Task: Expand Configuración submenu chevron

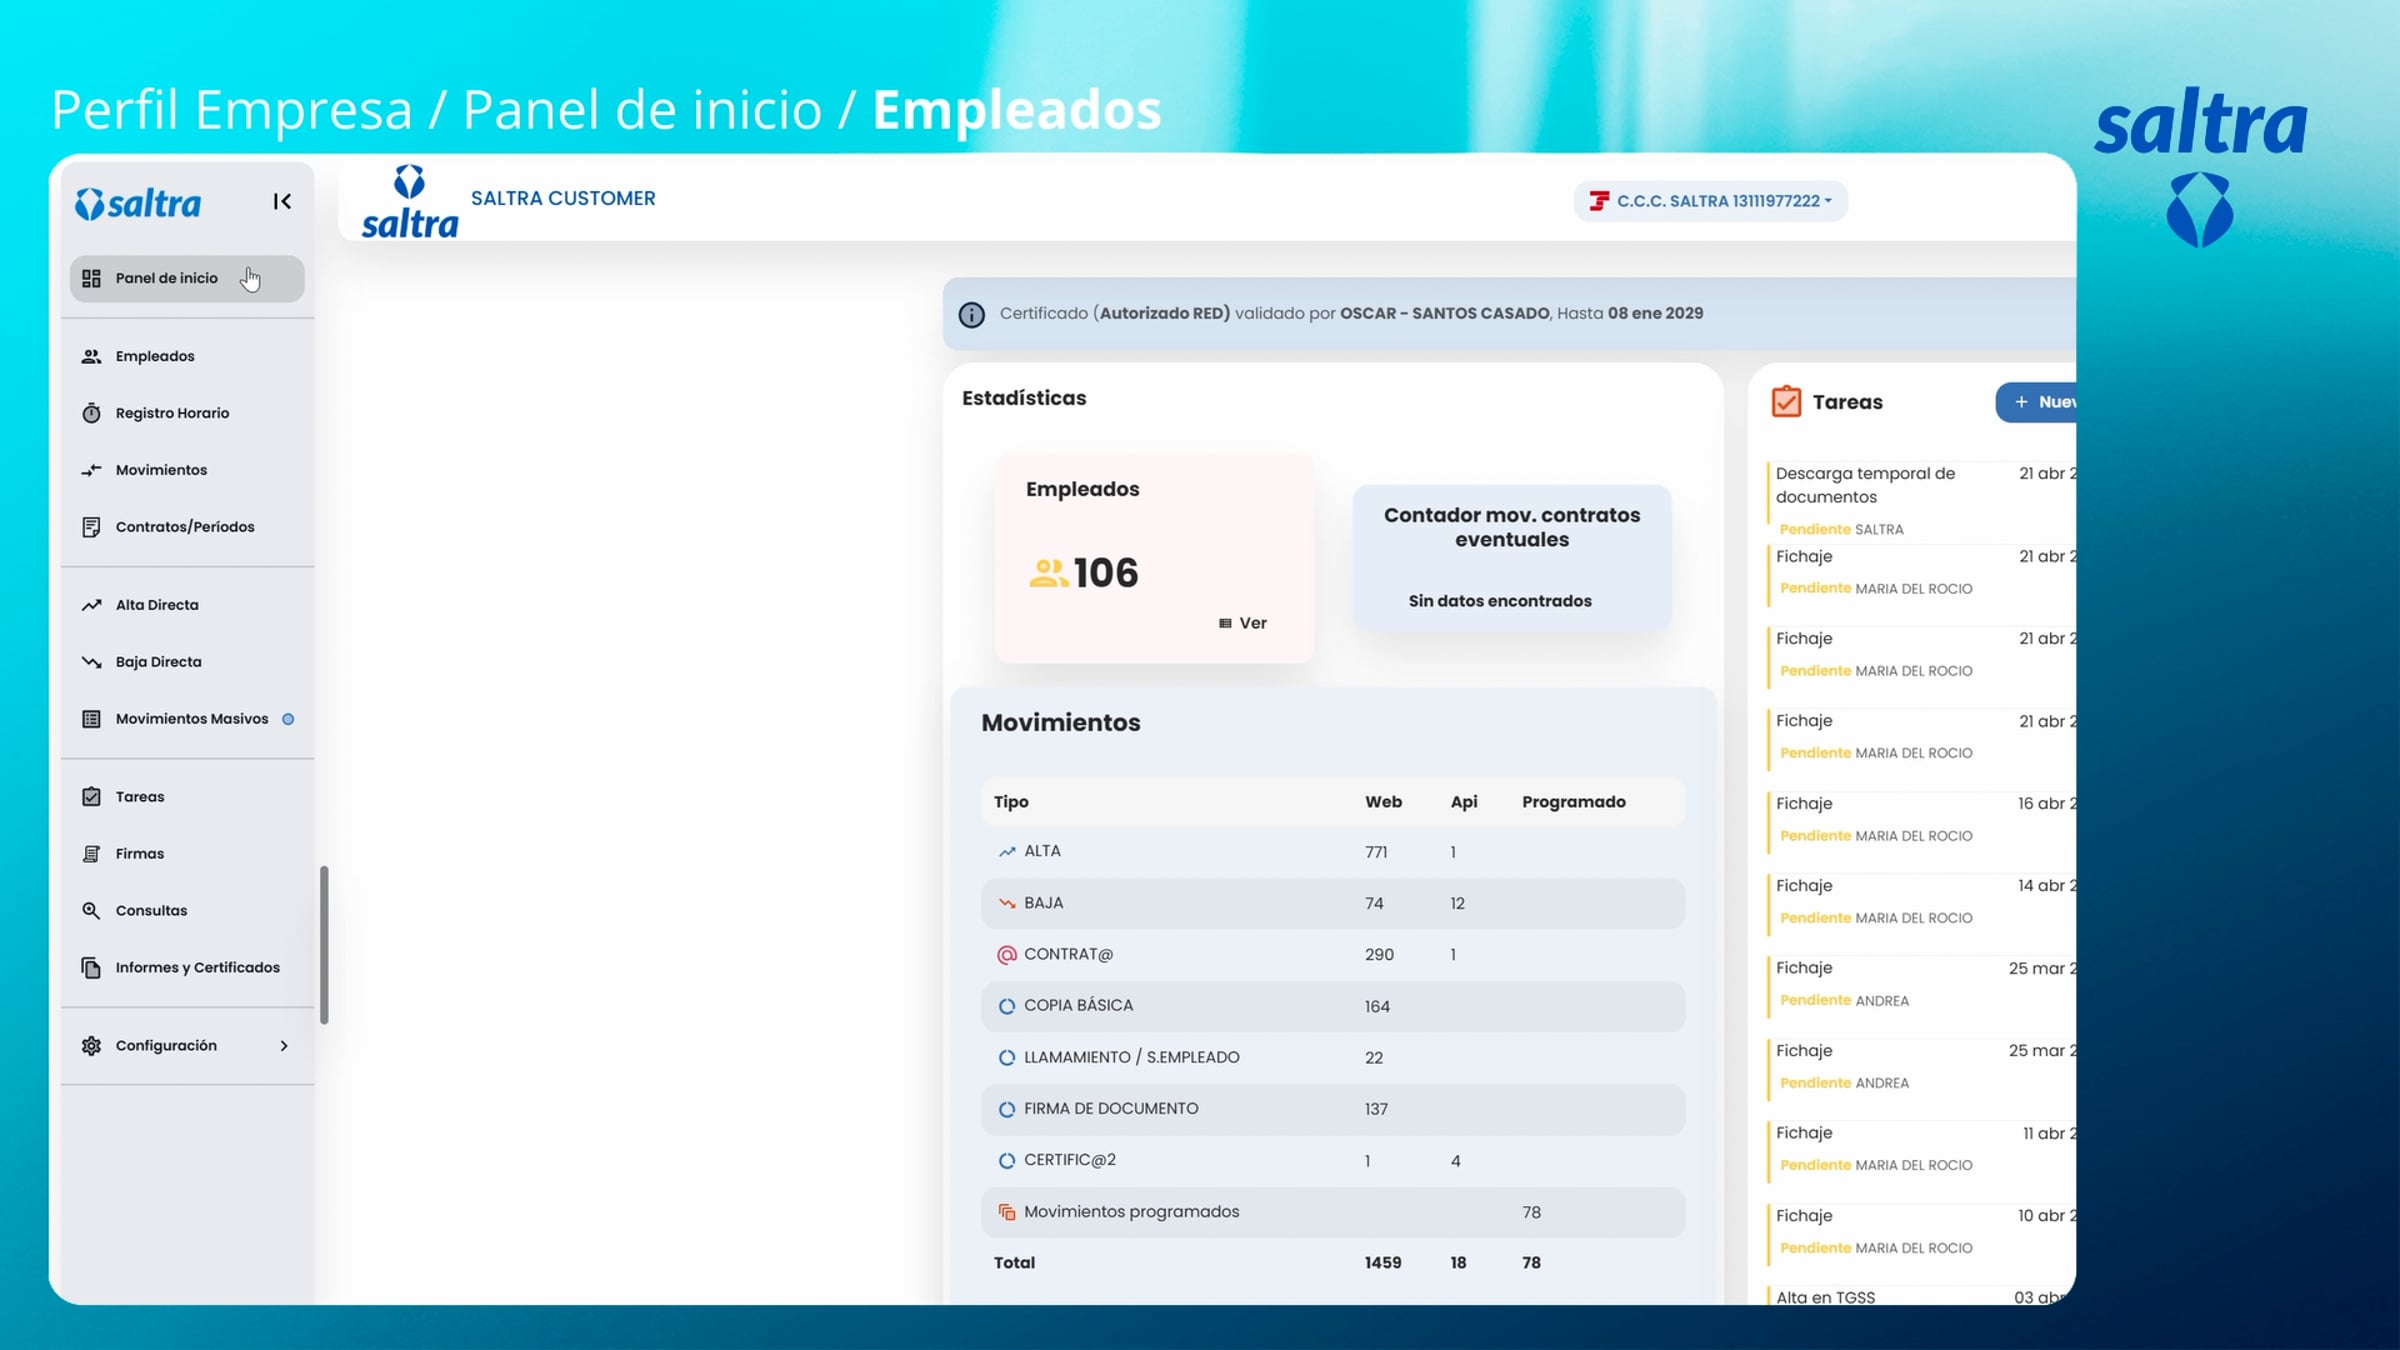Action: 284,1046
